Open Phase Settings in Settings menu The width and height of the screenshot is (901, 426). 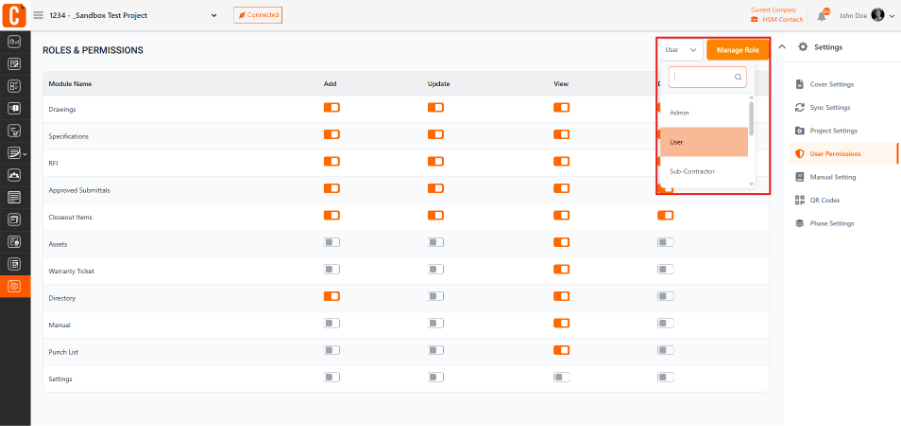pyautogui.click(x=831, y=223)
